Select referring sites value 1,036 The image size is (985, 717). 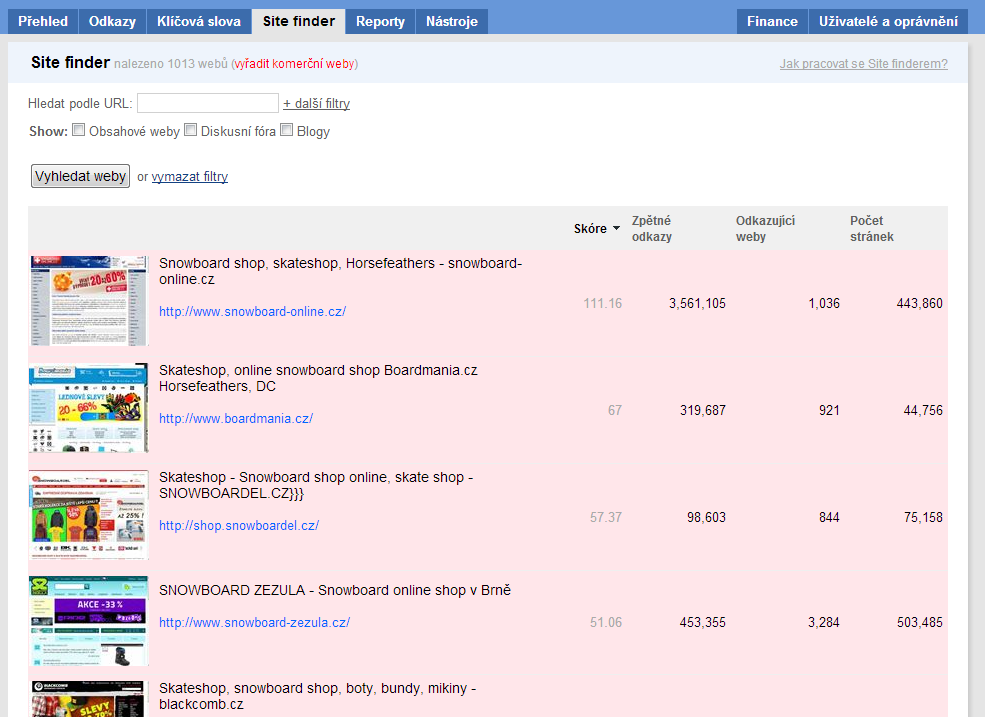824,304
